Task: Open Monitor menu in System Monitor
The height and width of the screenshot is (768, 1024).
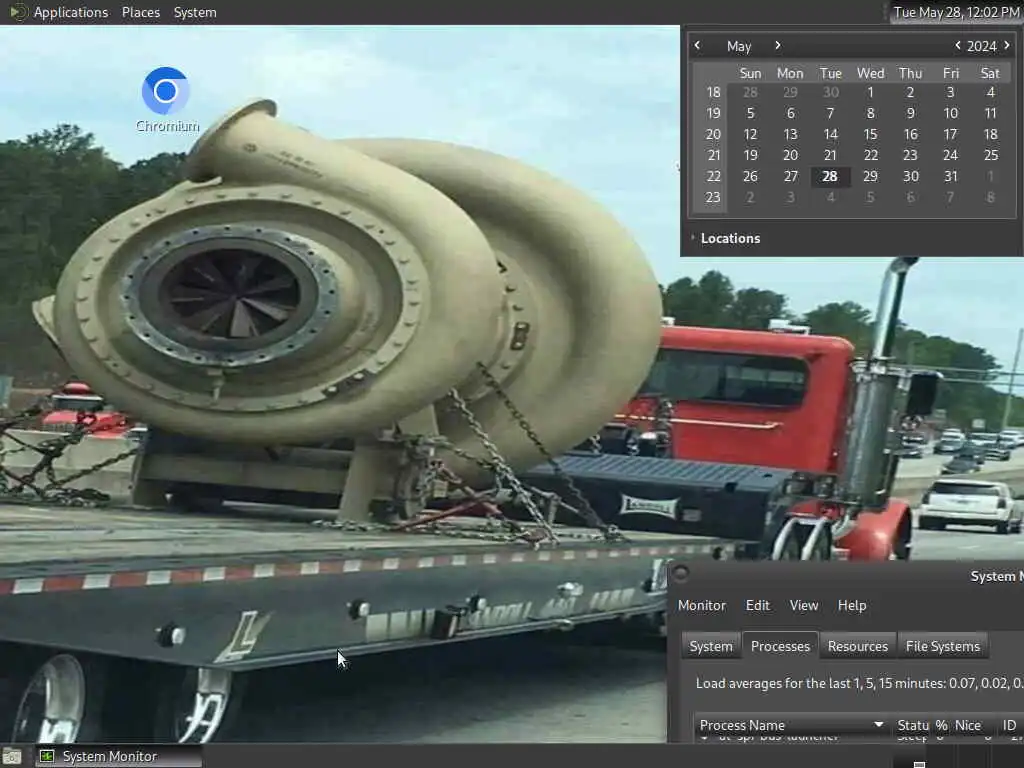Action: (x=701, y=605)
